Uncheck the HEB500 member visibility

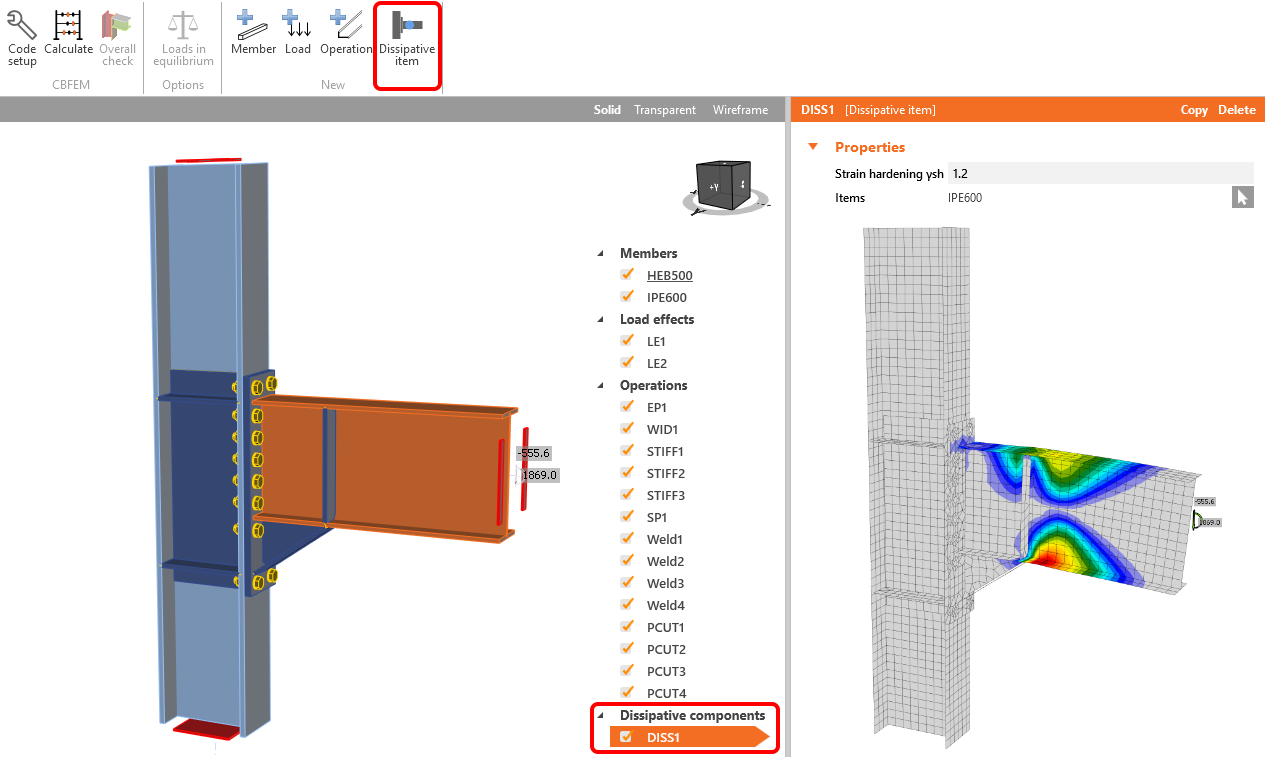[x=628, y=275]
